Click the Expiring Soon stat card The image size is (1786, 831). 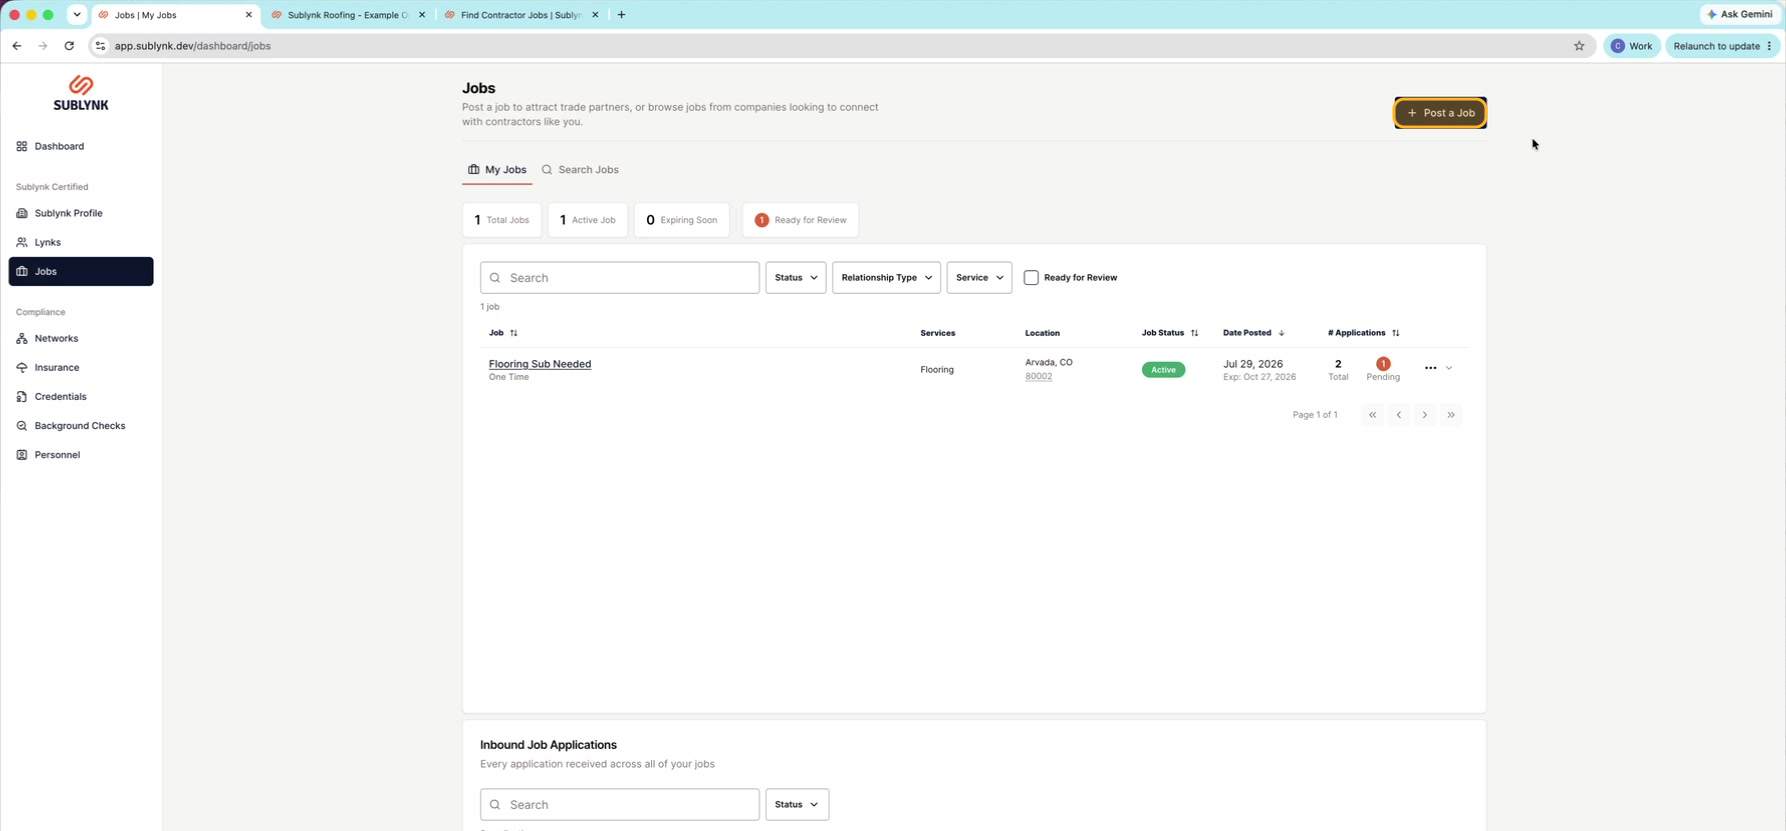click(682, 220)
